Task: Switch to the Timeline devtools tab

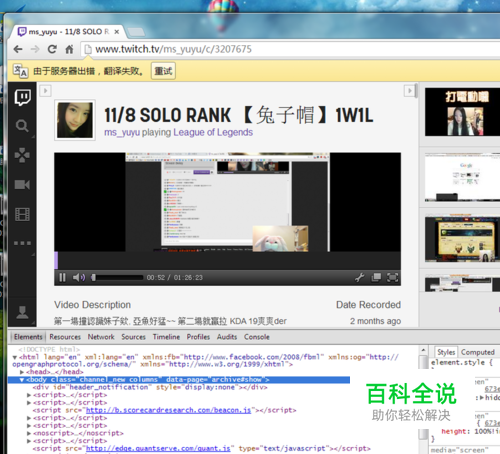Action: (166, 337)
